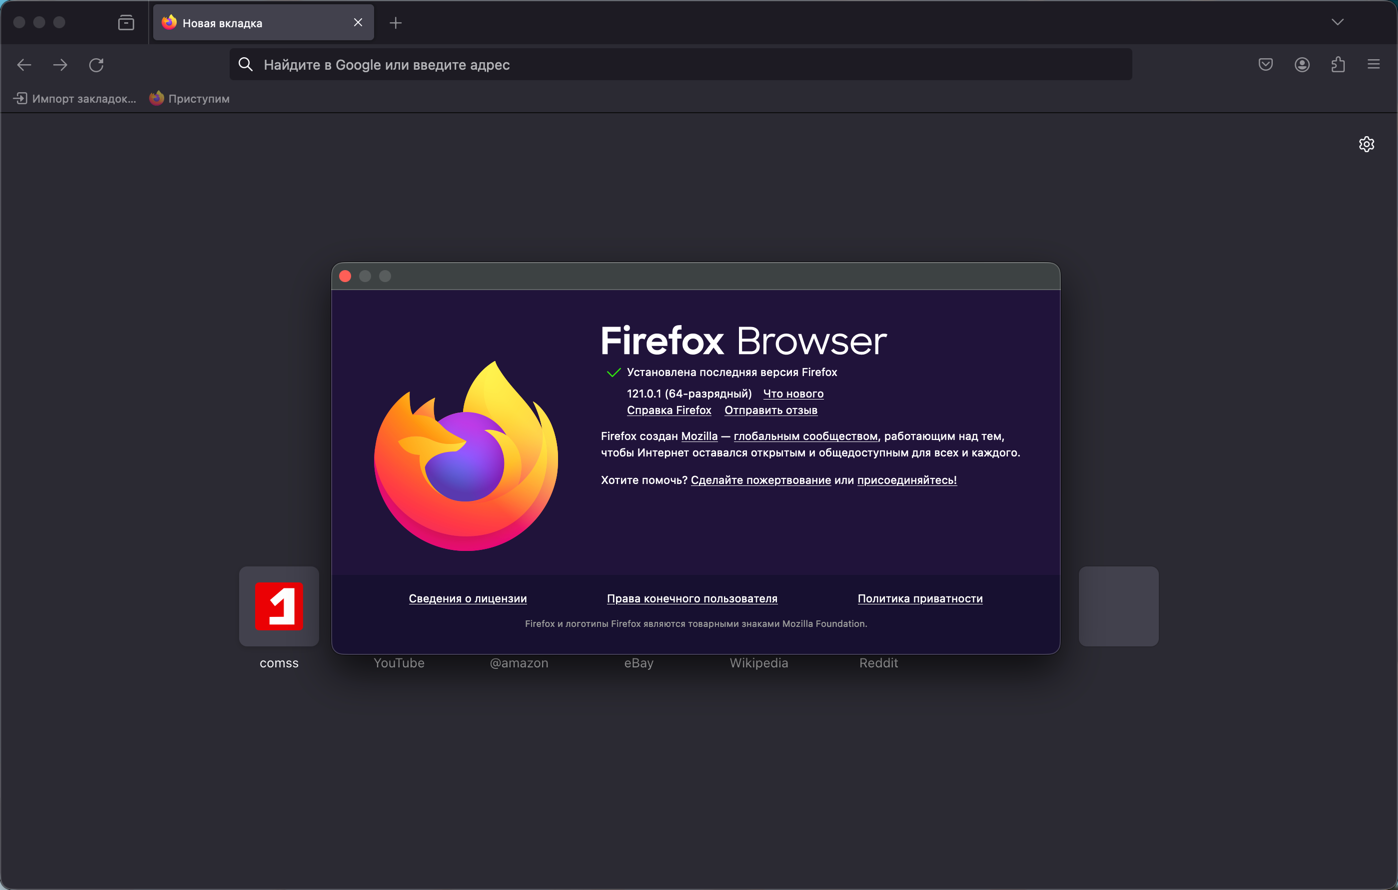Open the extensions puzzle icon
The height and width of the screenshot is (890, 1398).
pos(1338,65)
